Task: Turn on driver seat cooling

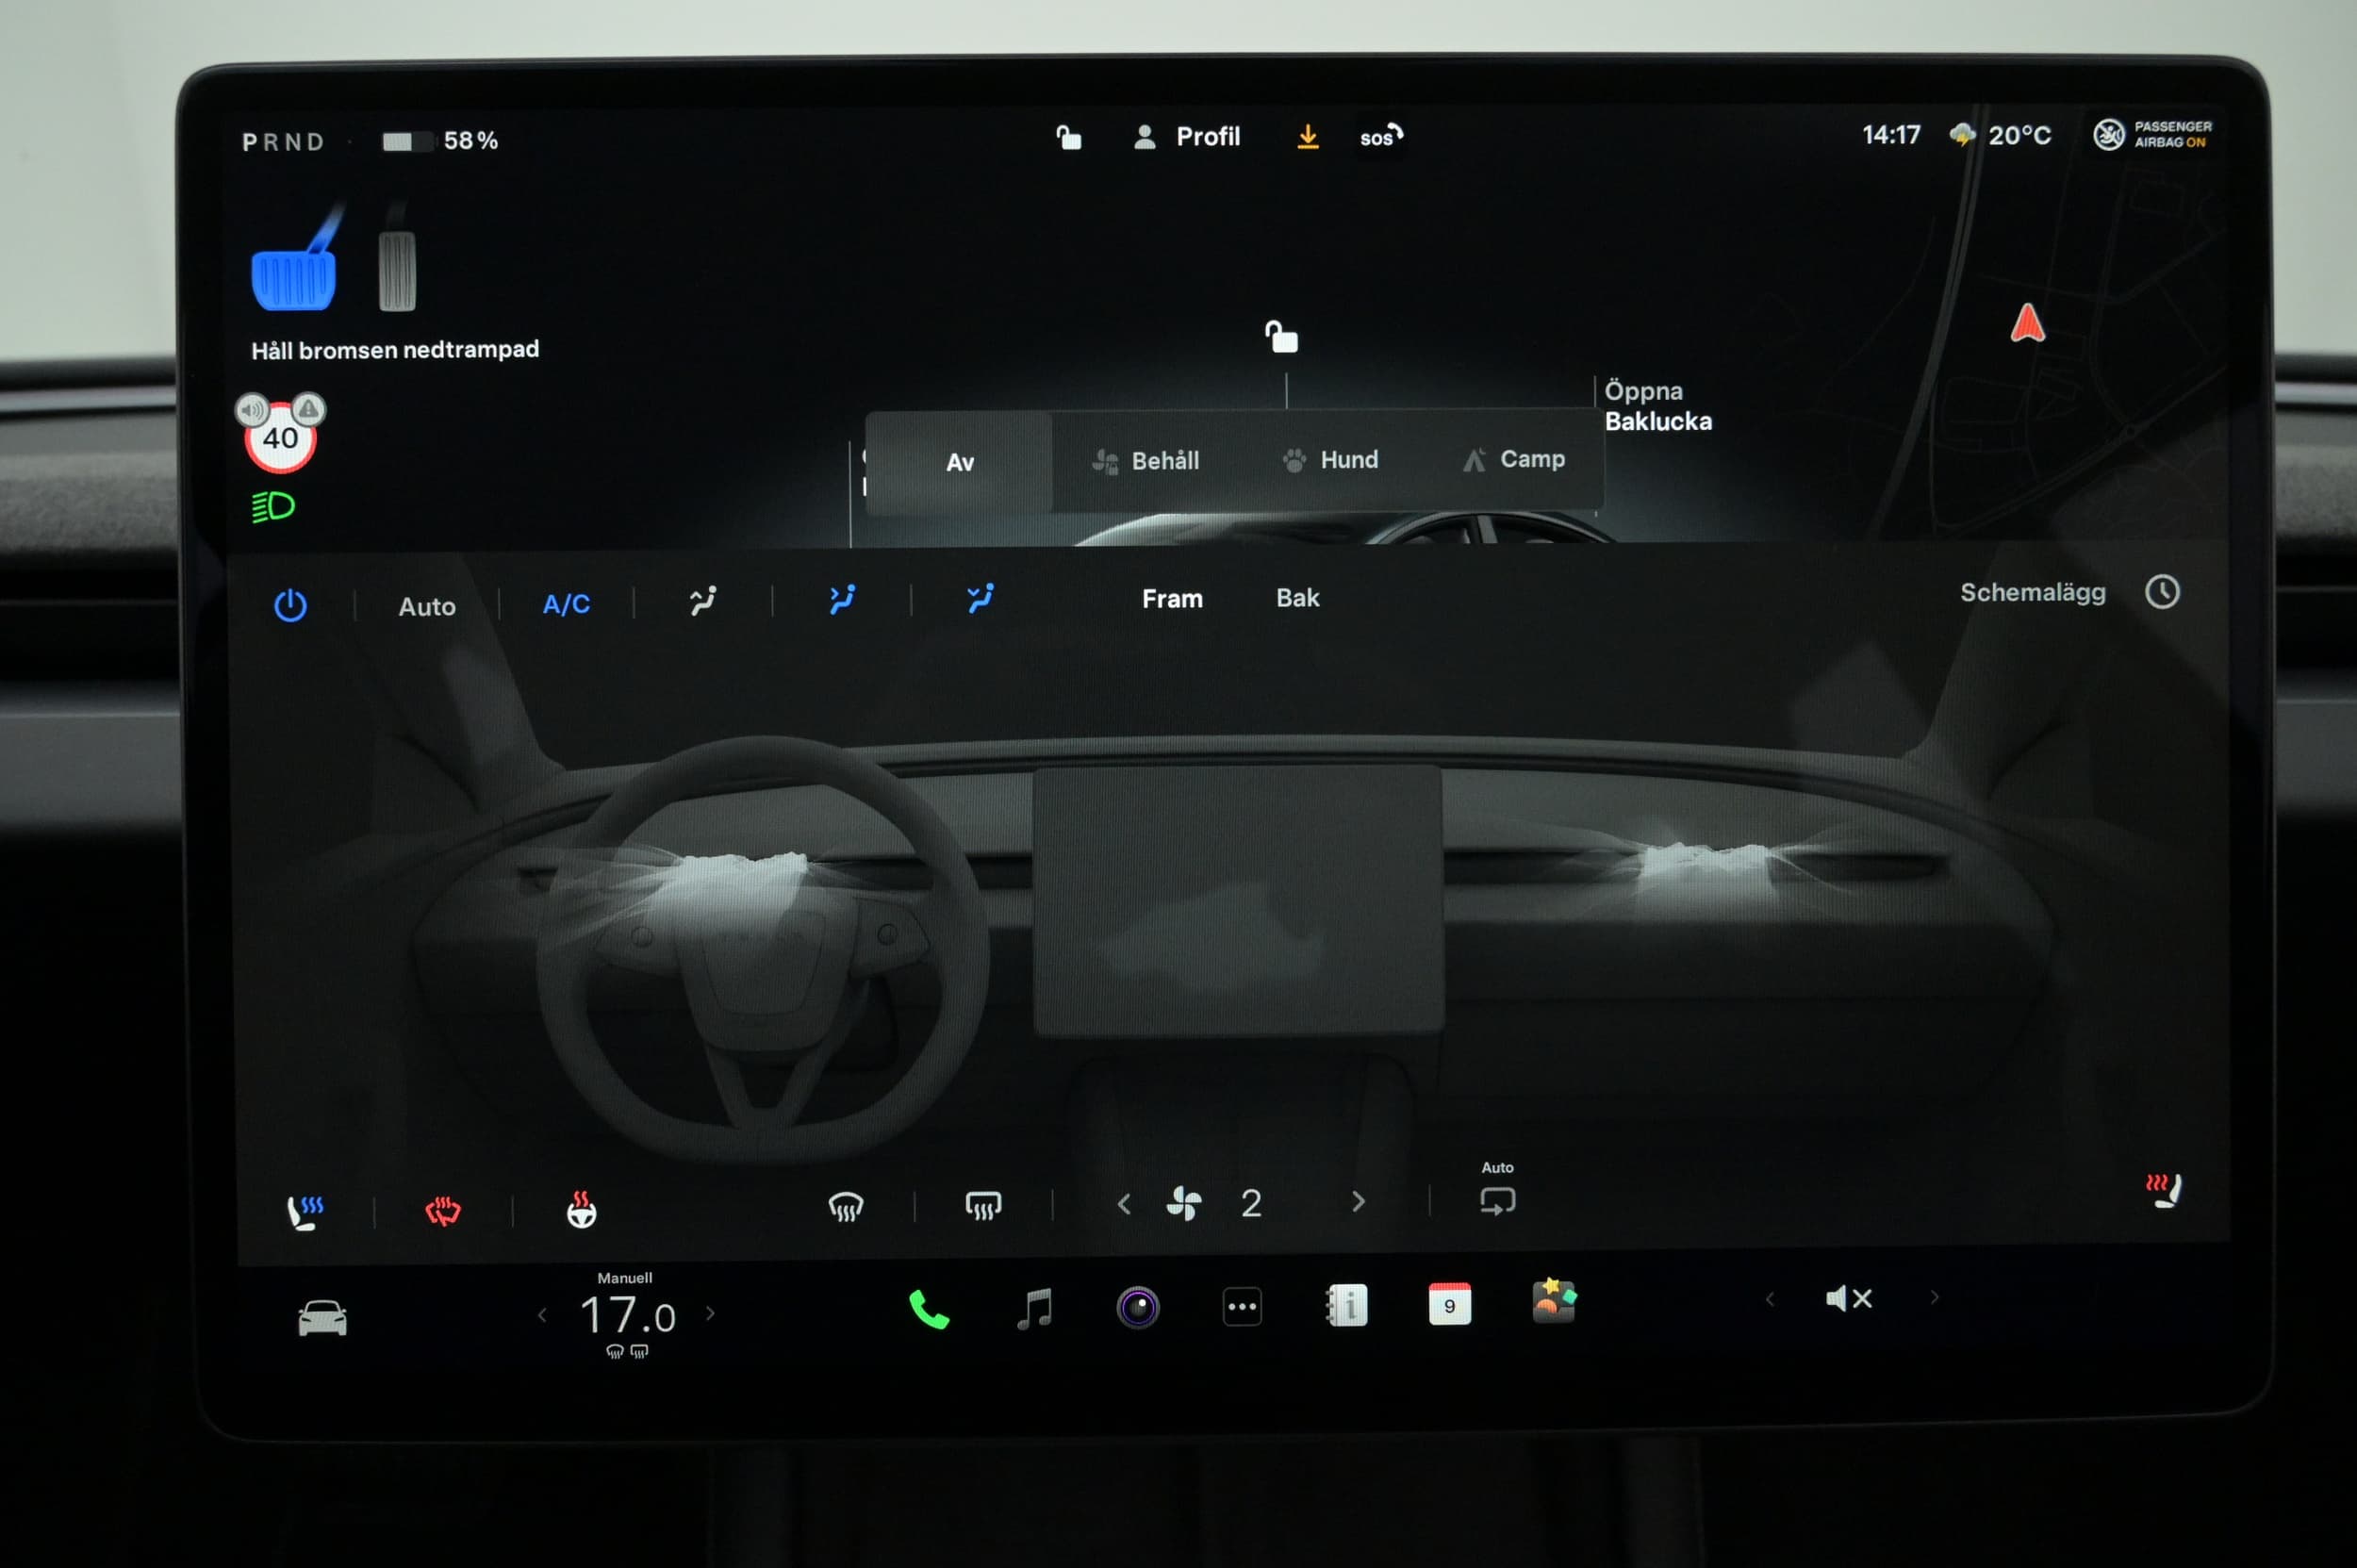Action: click(305, 1212)
